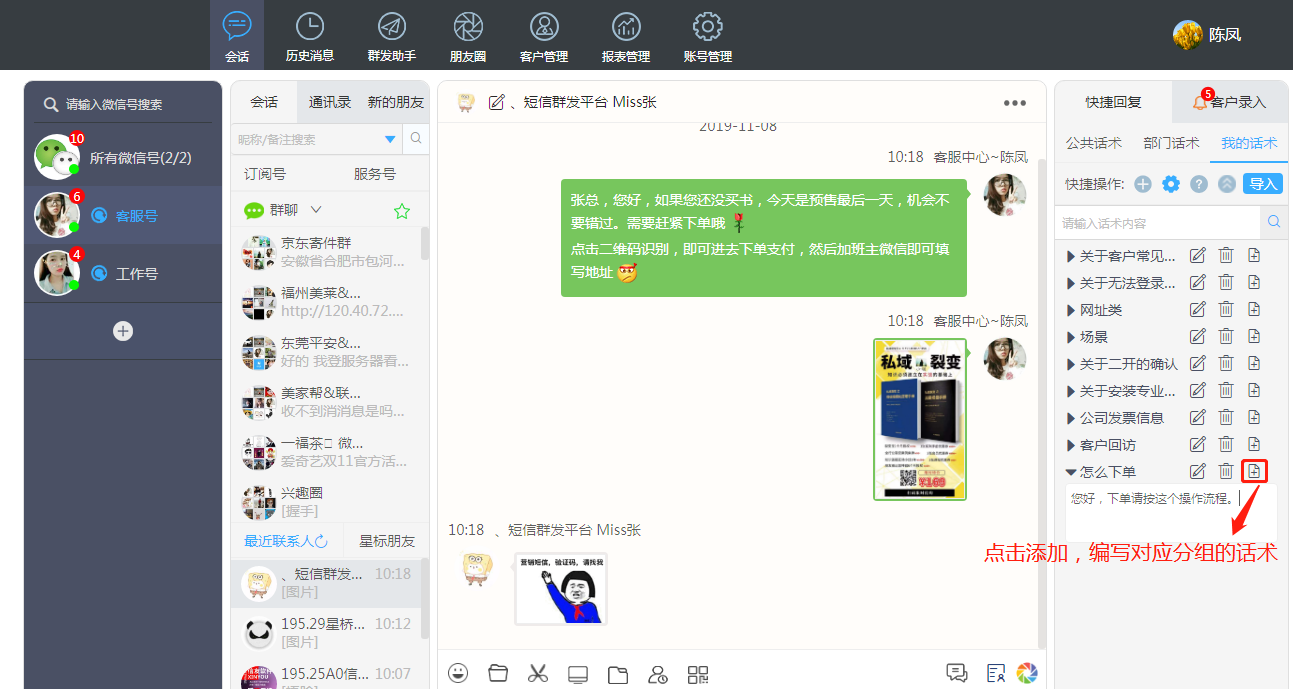Open the emoji picker
The width and height of the screenshot is (1293, 689).
458,673
